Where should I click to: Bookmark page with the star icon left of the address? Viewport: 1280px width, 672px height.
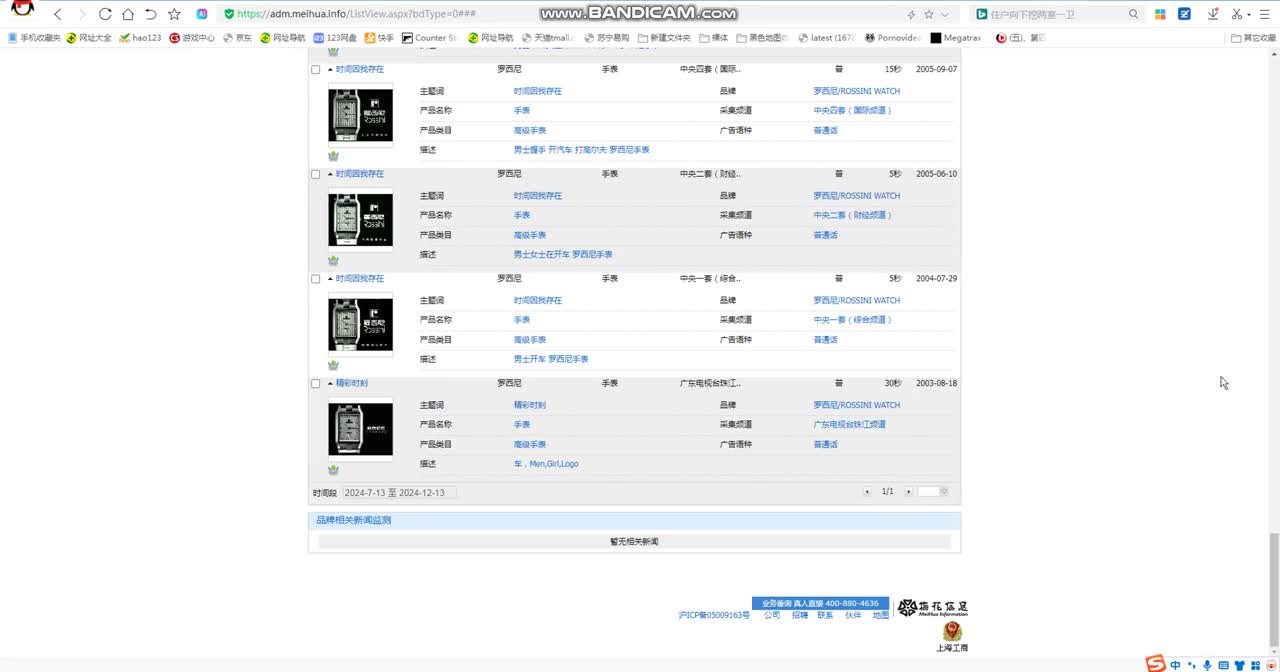point(174,14)
